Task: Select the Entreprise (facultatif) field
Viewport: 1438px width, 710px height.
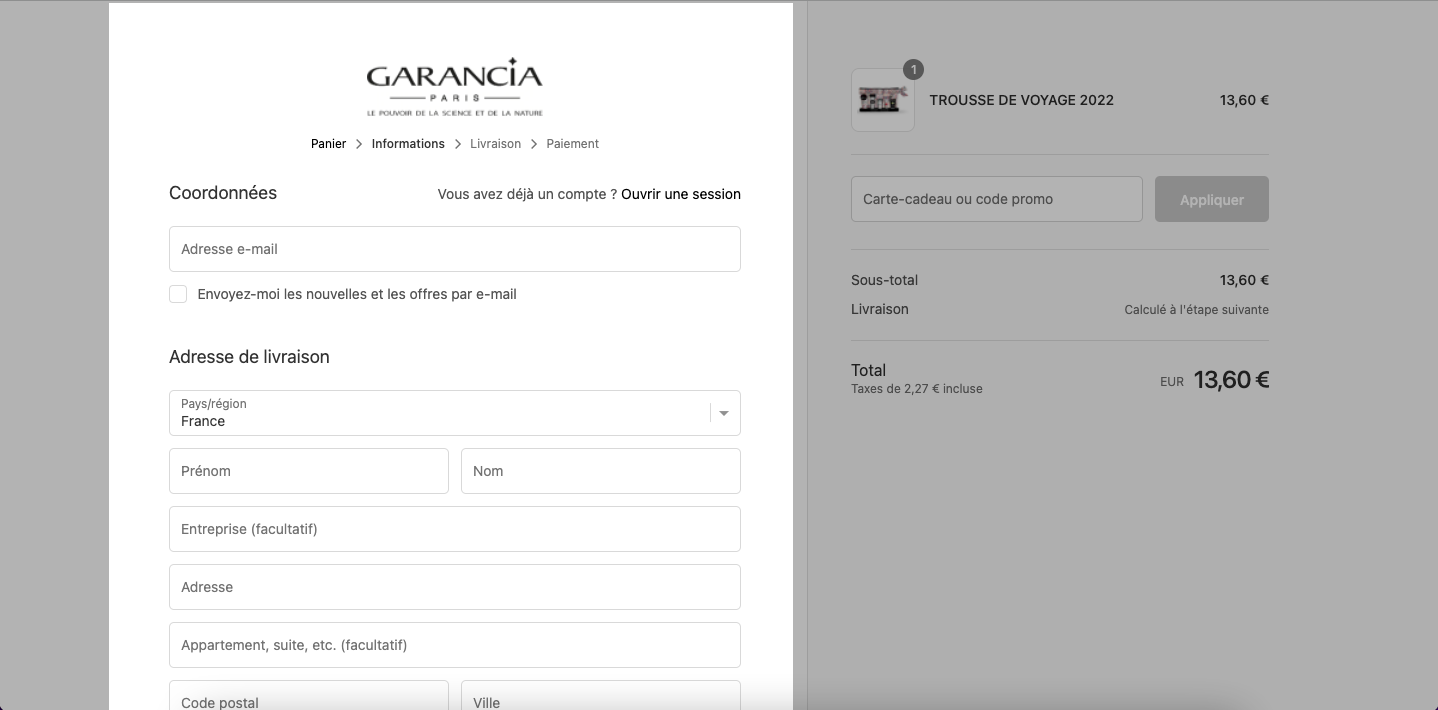Action: pyautogui.click(x=455, y=529)
